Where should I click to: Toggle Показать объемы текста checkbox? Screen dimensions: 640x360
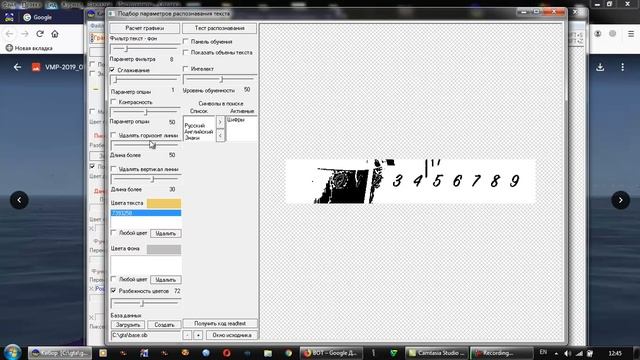click(186, 53)
